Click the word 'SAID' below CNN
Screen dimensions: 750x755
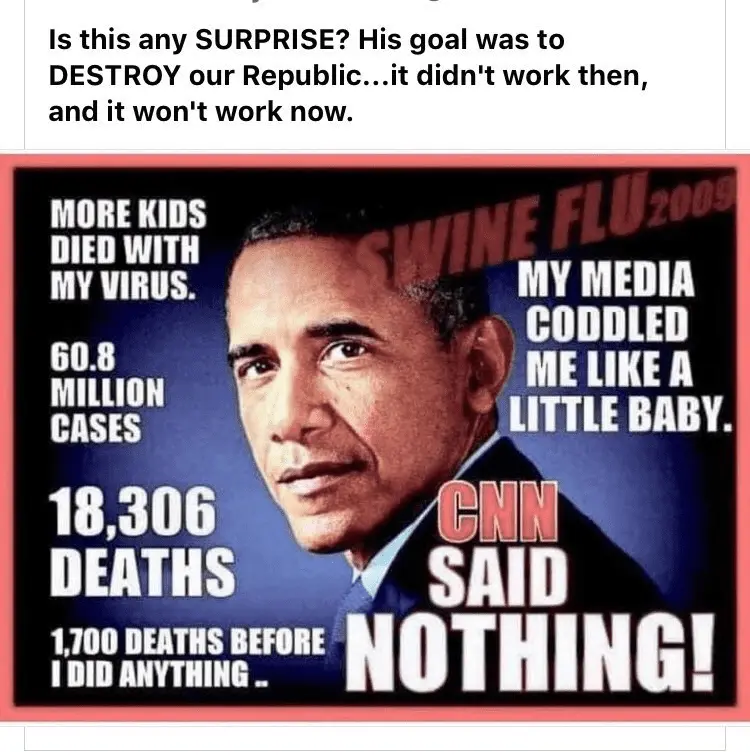(x=498, y=578)
